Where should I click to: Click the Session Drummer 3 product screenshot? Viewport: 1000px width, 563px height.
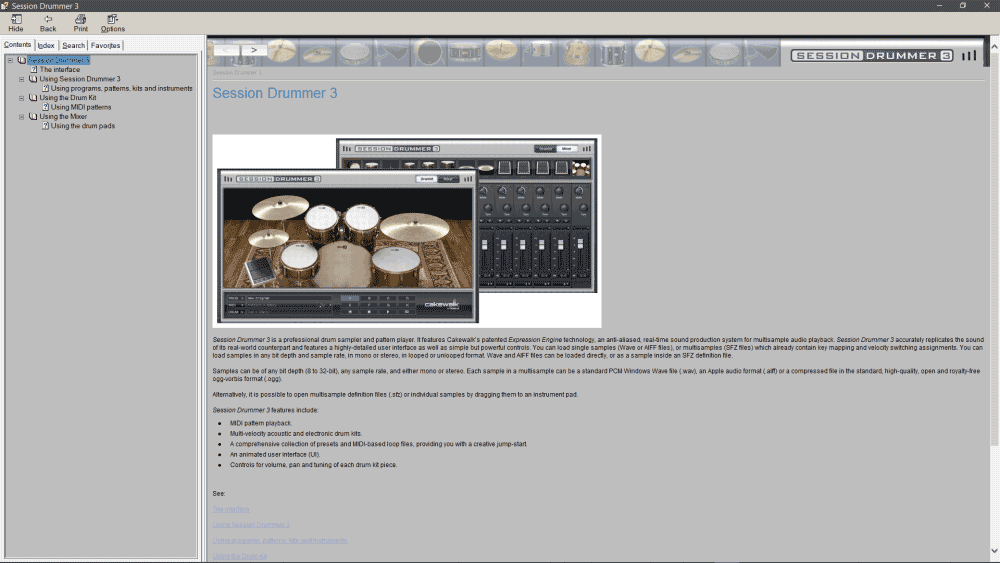click(407, 231)
